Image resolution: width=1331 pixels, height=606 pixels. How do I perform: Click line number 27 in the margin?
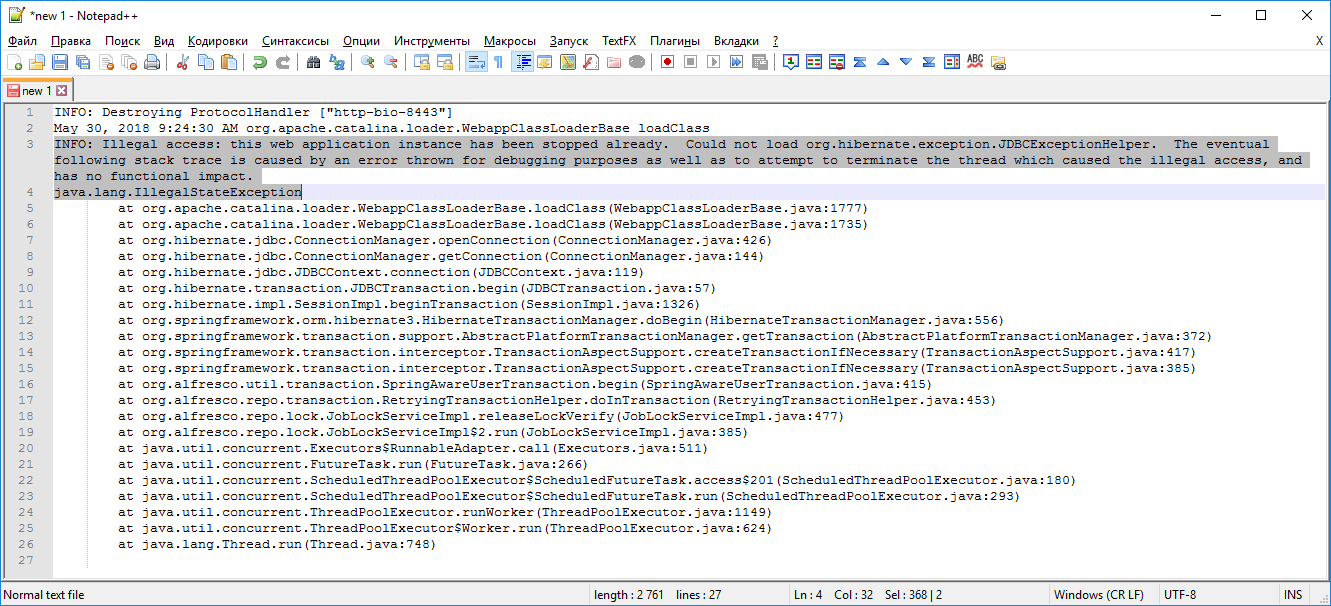point(27,560)
